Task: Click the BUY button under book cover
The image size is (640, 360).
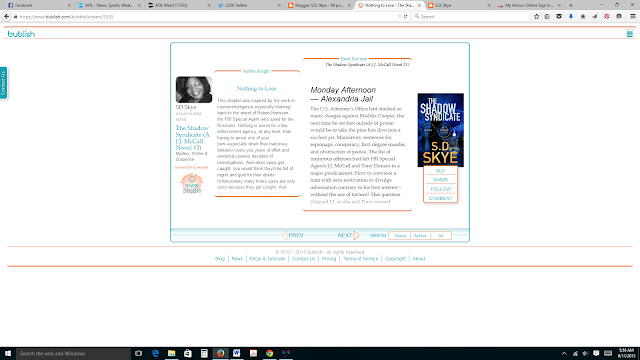Action: tap(440, 171)
